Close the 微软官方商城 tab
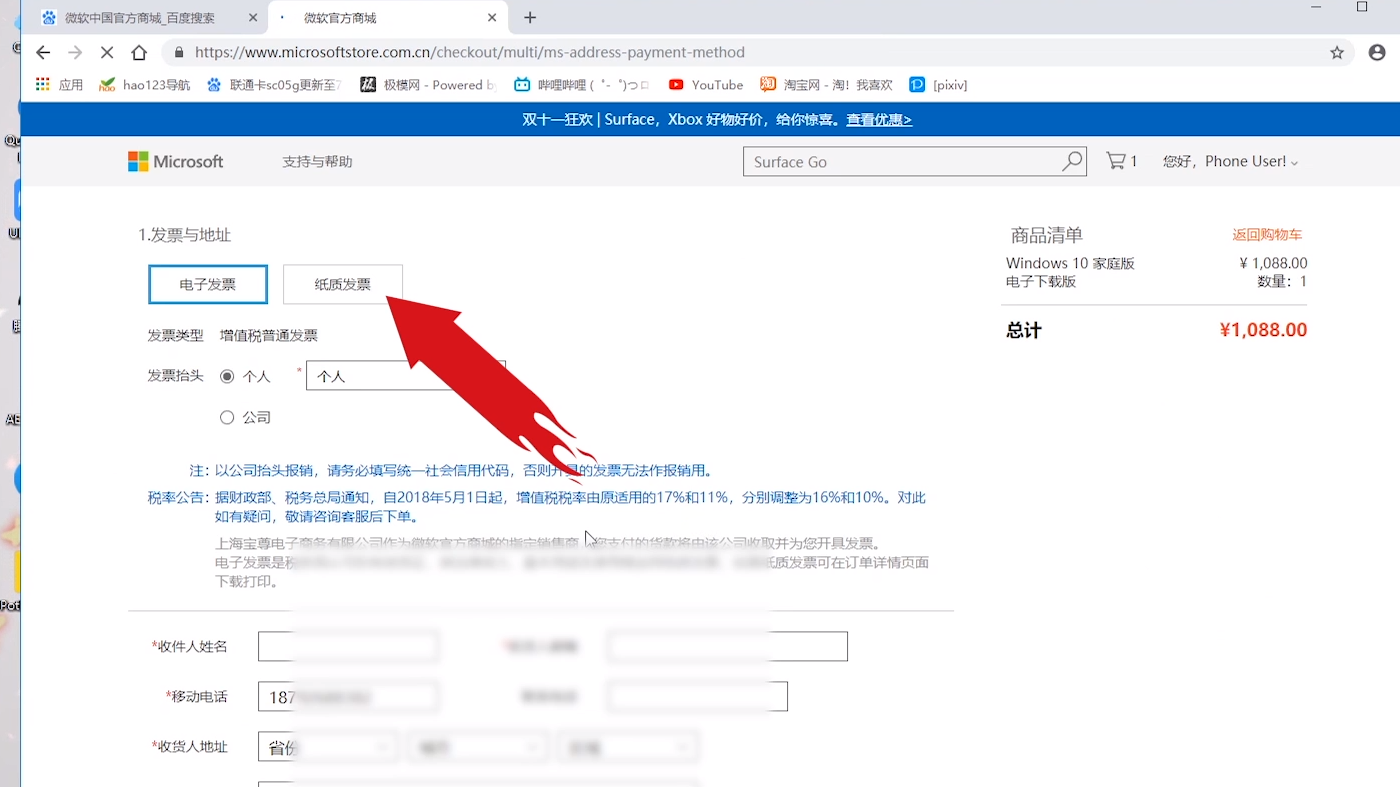 [492, 18]
